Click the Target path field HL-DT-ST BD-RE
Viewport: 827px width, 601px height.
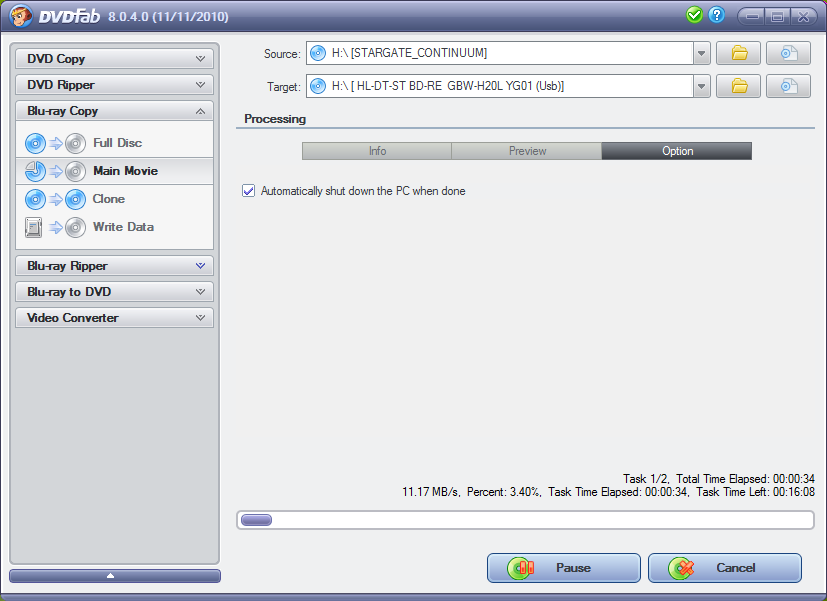499,86
